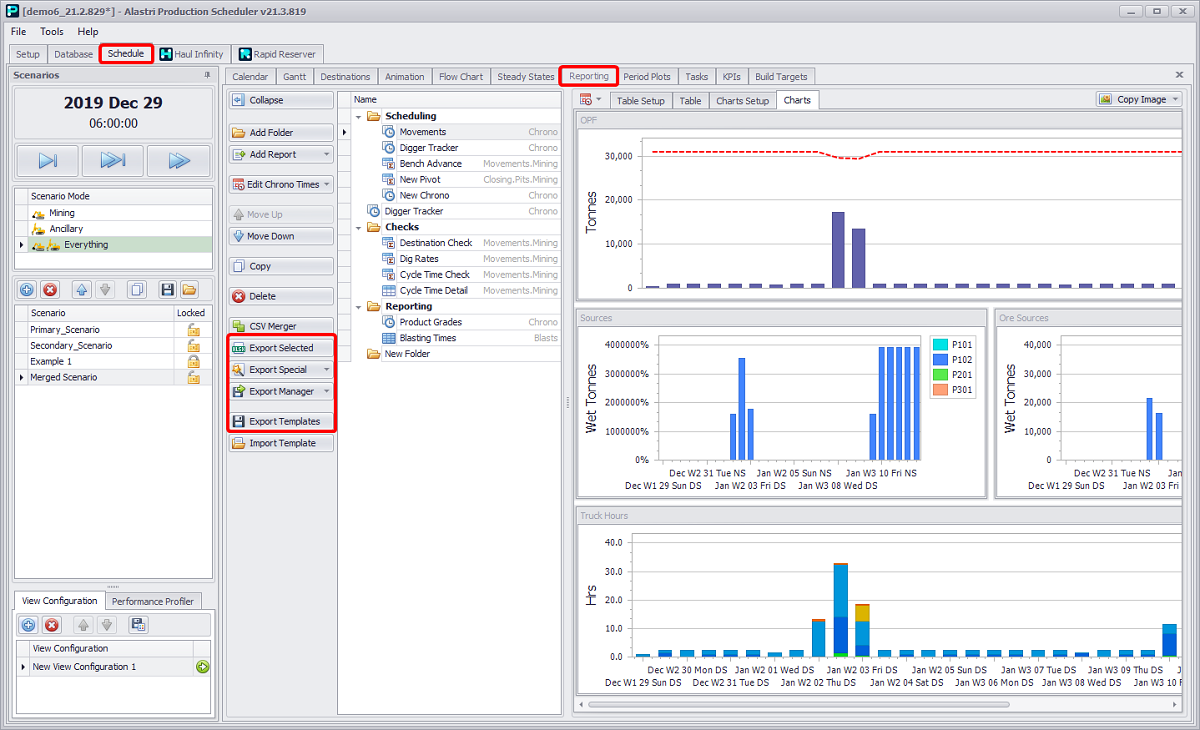The image size is (1200, 730).
Task: Click the step-forward playback button
Action: pos(48,160)
